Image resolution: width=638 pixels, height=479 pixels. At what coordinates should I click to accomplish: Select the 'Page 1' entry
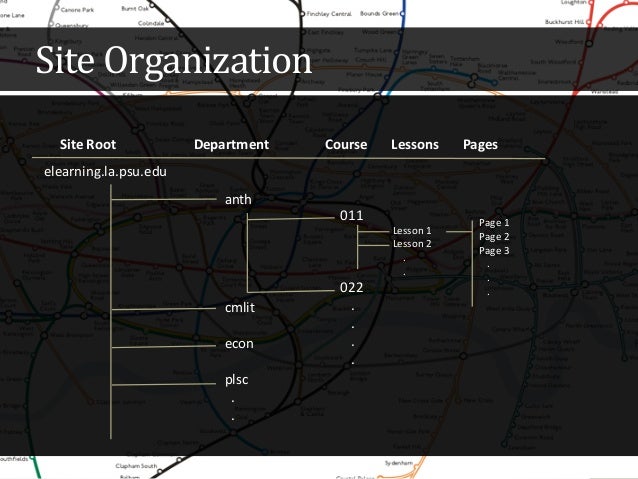pos(494,223)
